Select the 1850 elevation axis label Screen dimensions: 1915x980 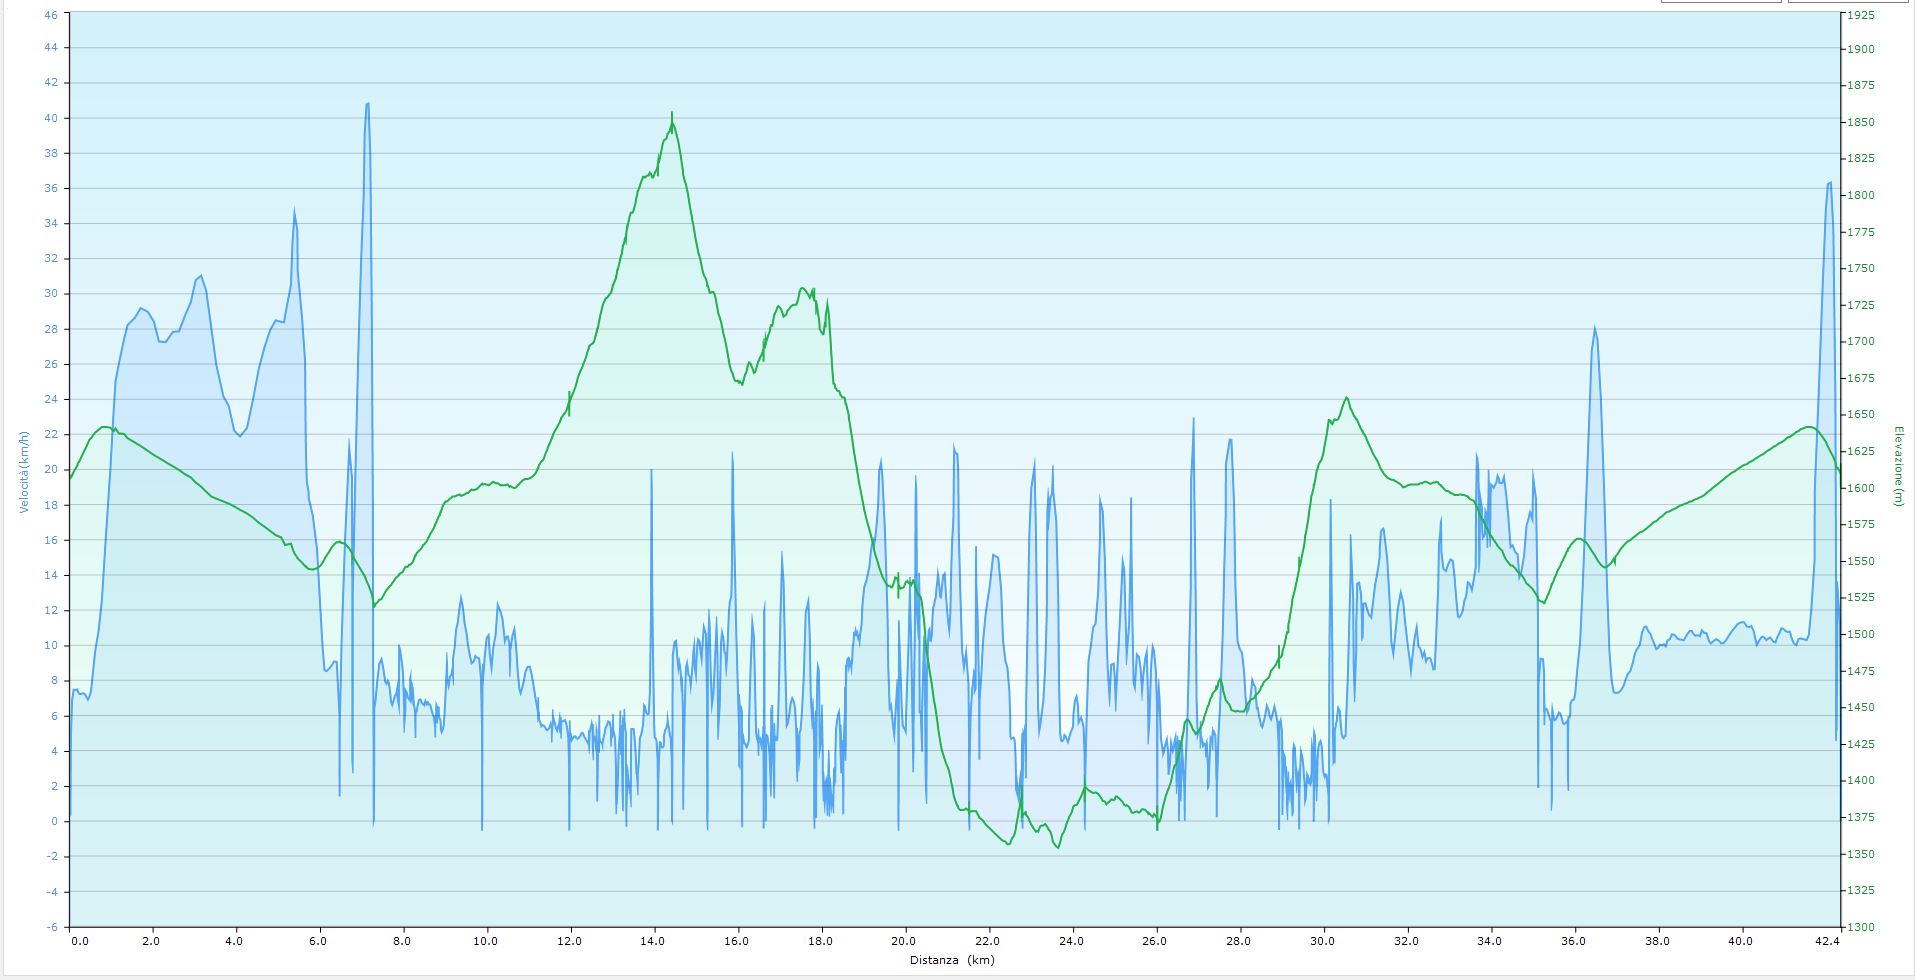[1861, 123]
